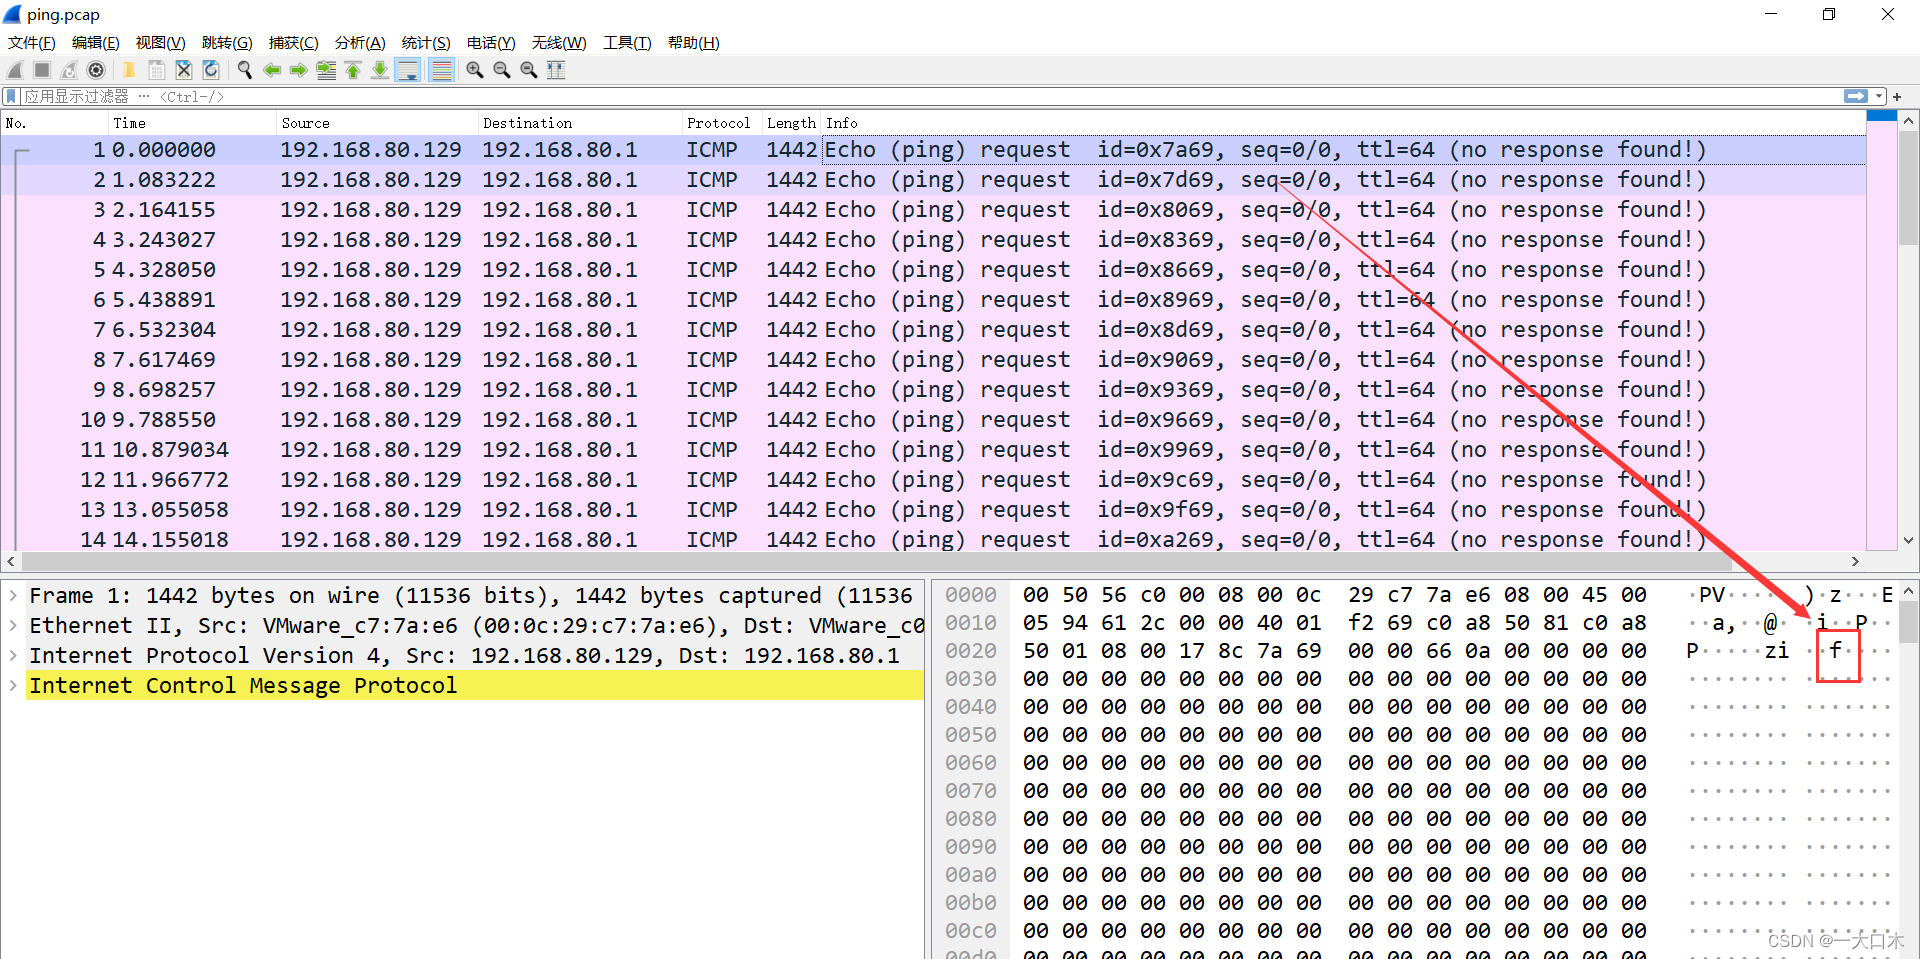The height and width of the screenshot is (959, 1920).
Task: Open the 捕获 menu
Action: click(293, 42)
